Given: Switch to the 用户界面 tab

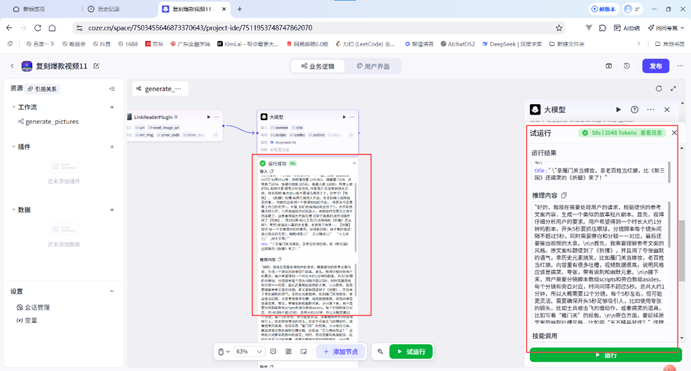Looking at the screenshot, I should pyautogui.click(x=373, y=66).
